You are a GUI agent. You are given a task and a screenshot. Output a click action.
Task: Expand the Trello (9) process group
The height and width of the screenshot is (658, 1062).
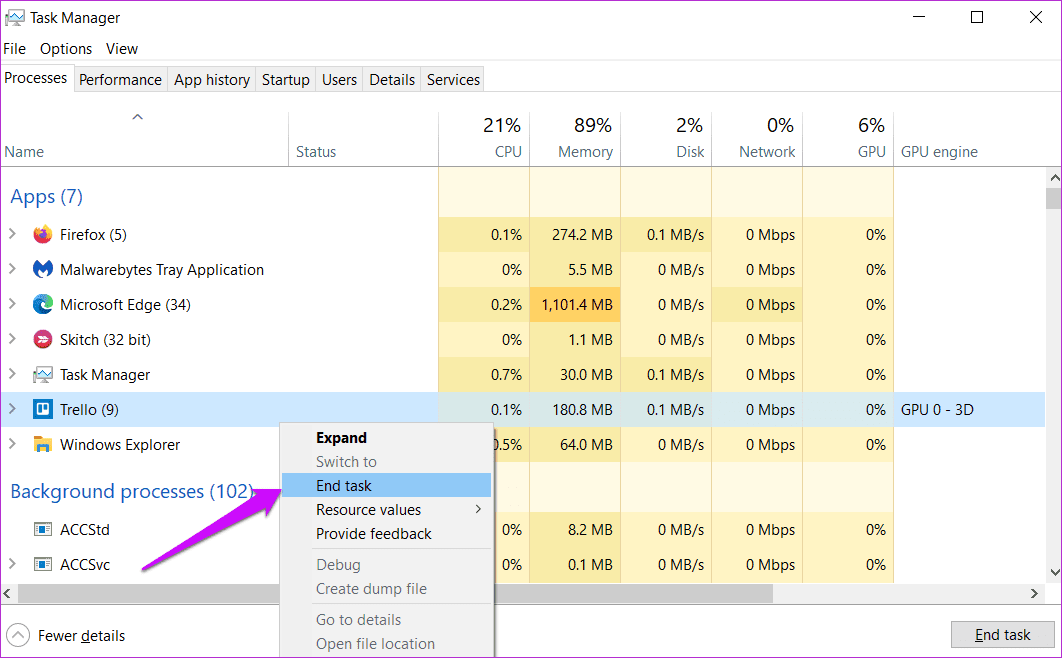[12, 409]
